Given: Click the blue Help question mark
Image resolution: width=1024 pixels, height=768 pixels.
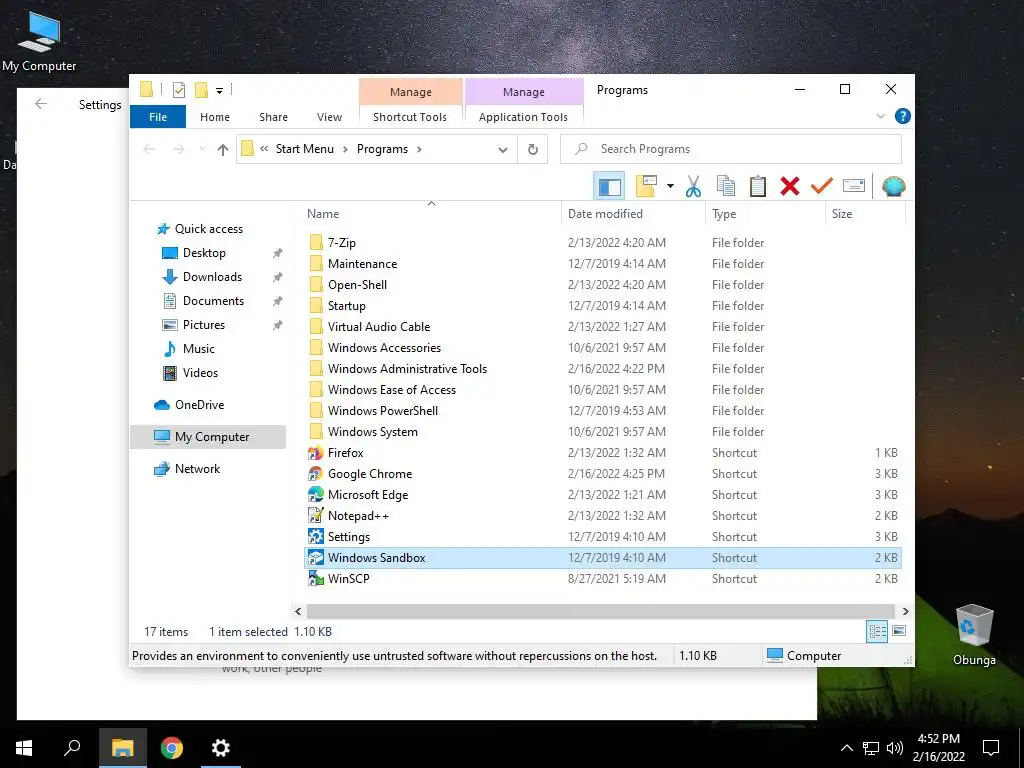Looking at the screenshot, I should 903,116.
